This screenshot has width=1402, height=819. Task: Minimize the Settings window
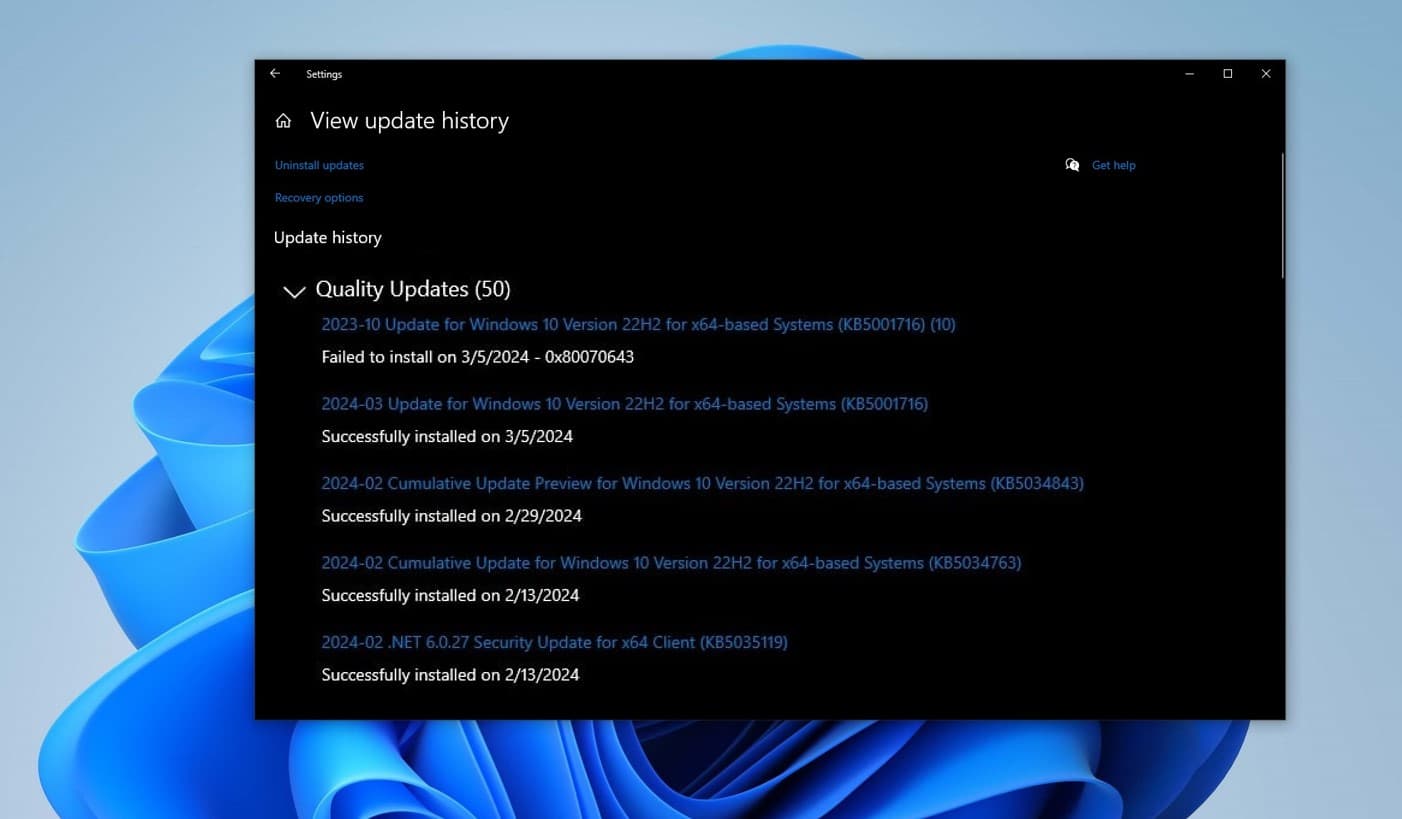tap(1189, 73)
